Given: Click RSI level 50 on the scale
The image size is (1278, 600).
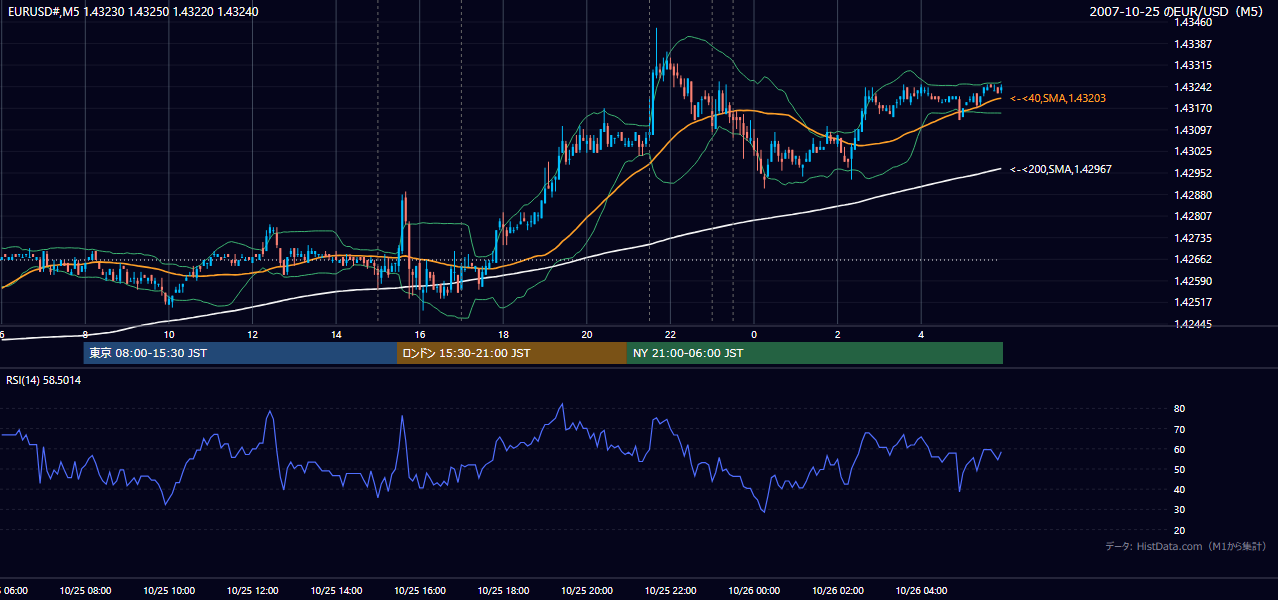Looking at the screenshot, I should tap(1179, 469).
